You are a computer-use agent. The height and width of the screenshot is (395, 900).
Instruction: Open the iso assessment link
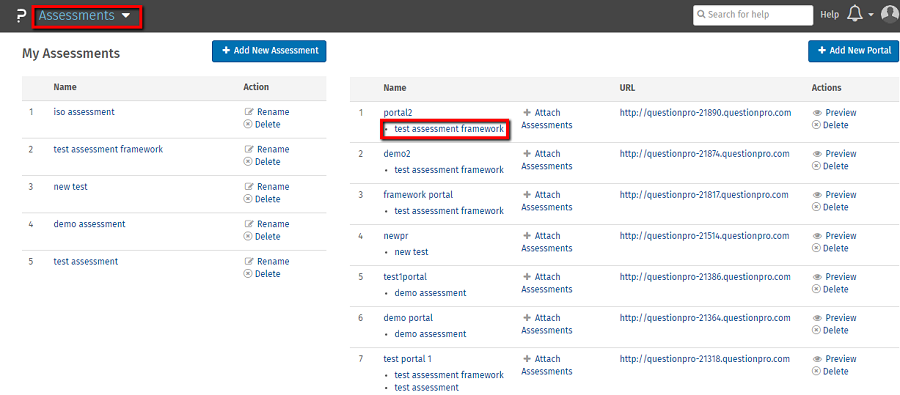(84, 112)
